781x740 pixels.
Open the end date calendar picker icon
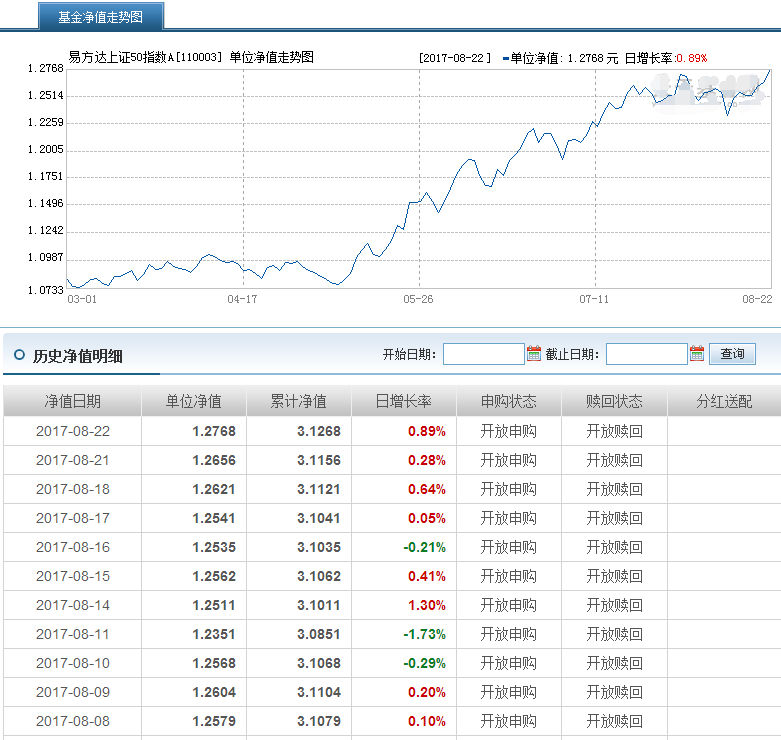tap(697, 354)
